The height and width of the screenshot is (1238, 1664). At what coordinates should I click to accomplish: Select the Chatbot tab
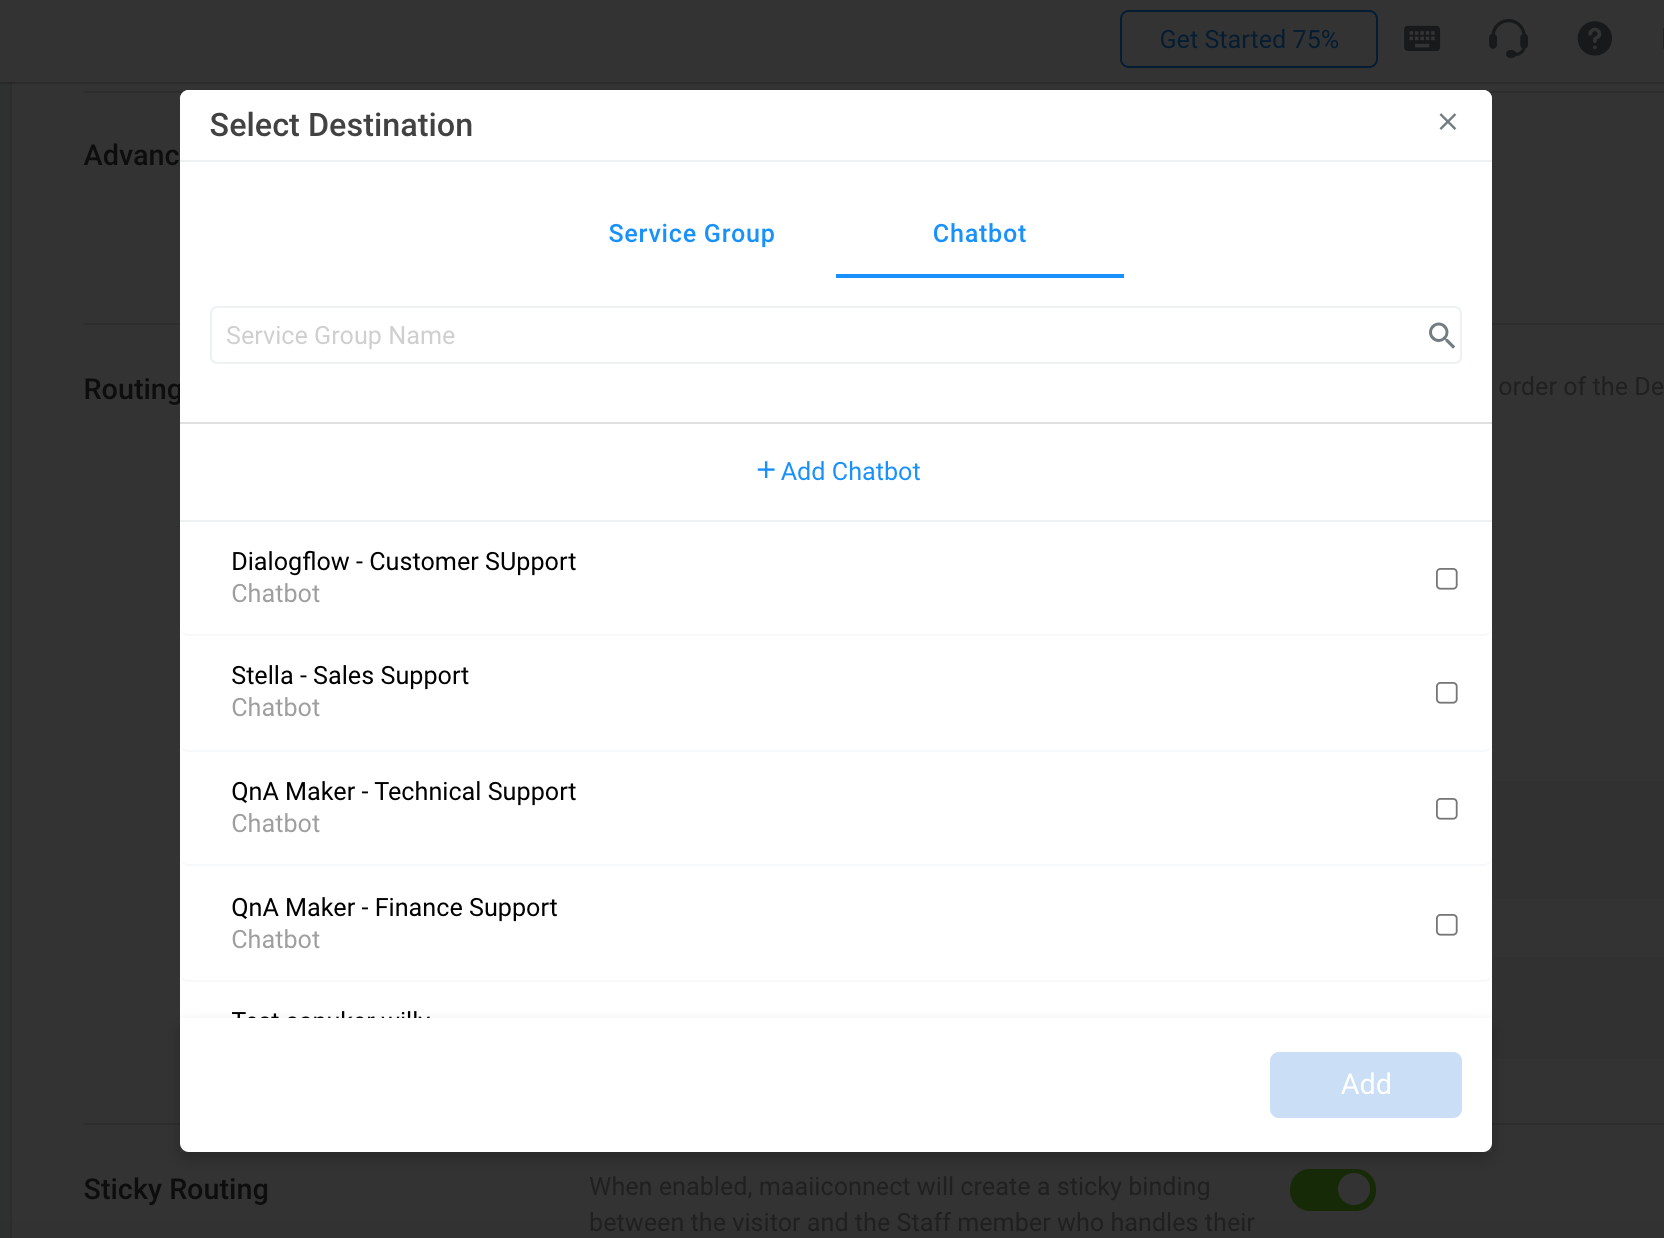click(x=980, y=233)
